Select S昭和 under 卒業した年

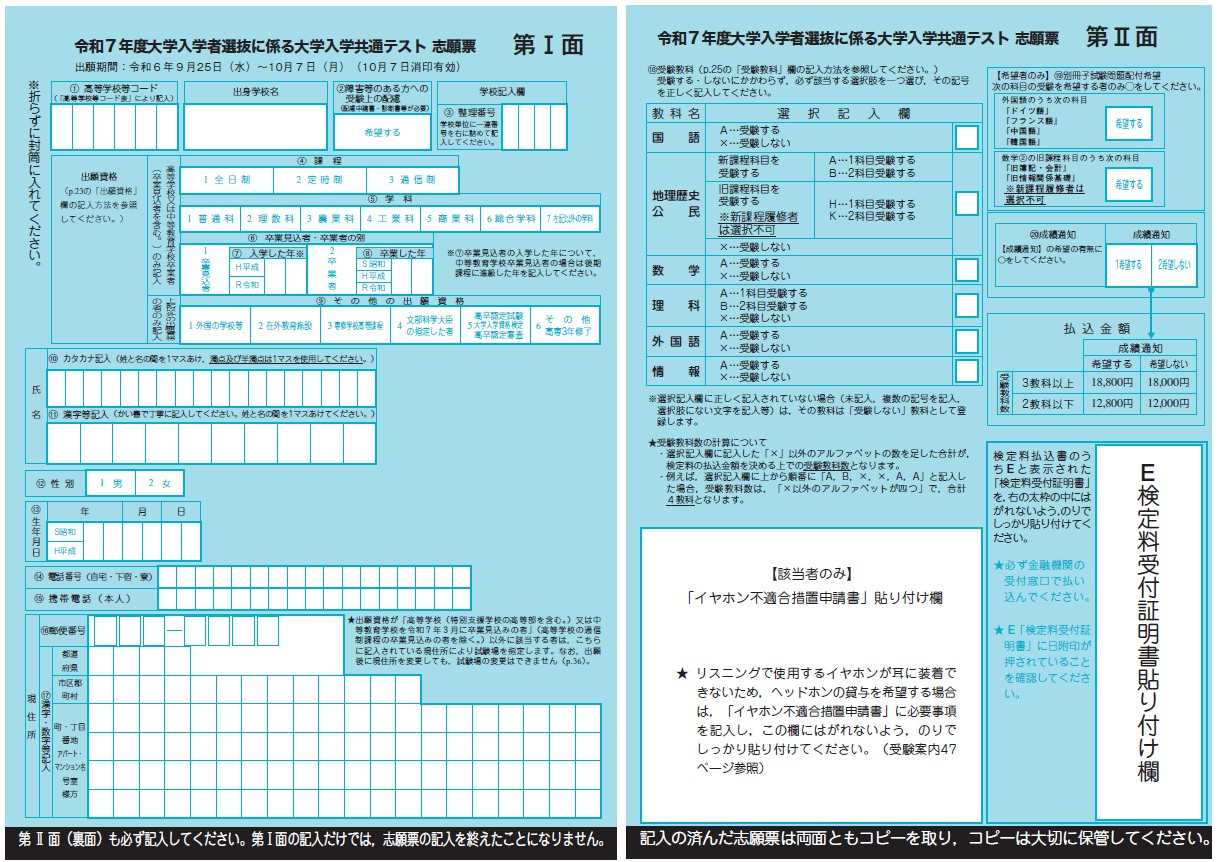coord(372,263)
